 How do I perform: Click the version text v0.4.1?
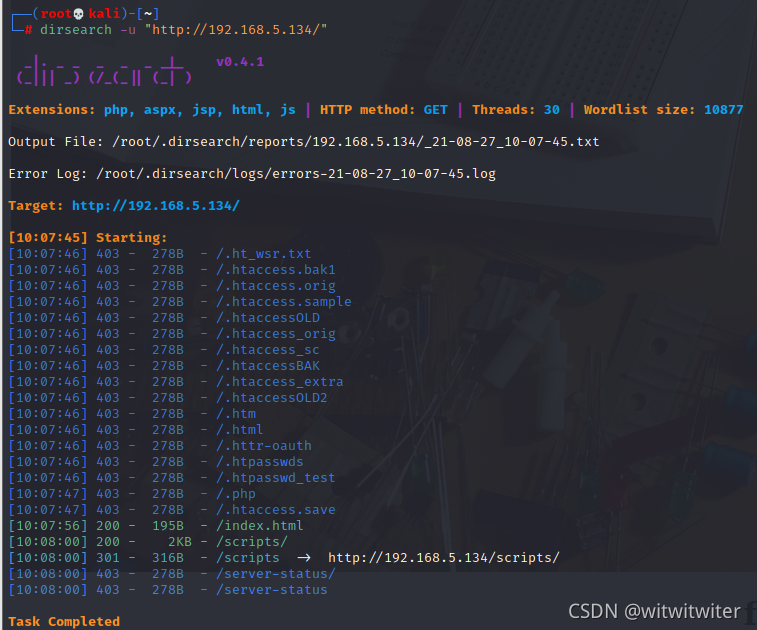[x=240, y=62]
